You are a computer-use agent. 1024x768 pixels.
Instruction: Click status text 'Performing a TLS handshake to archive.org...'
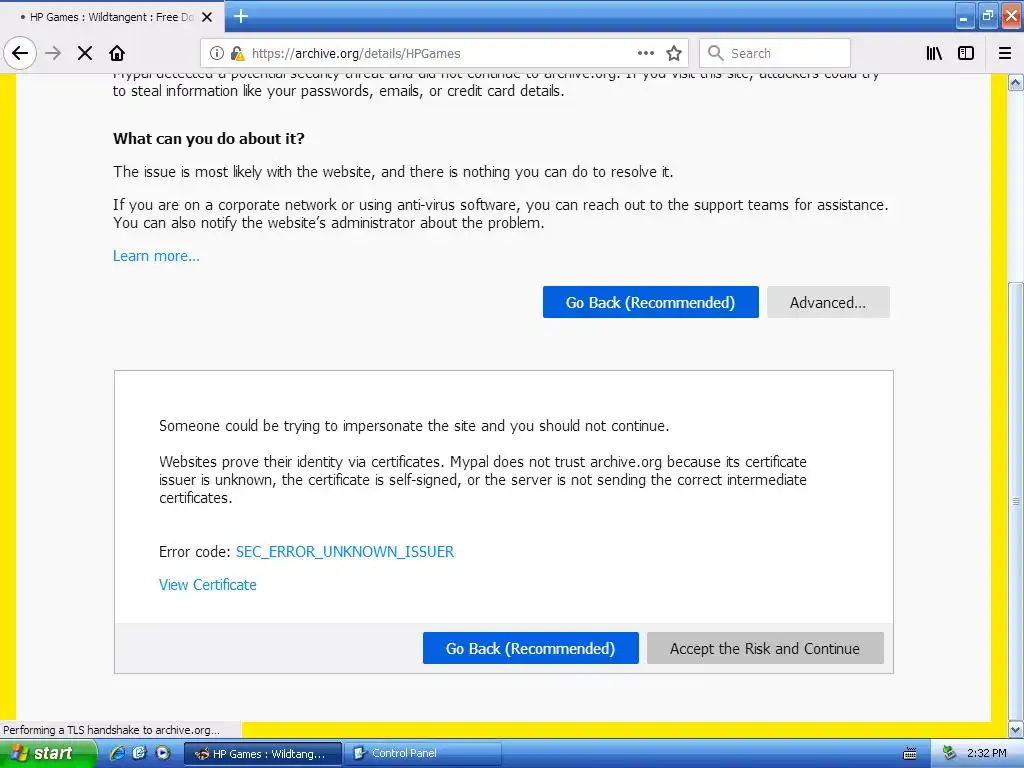112,730
